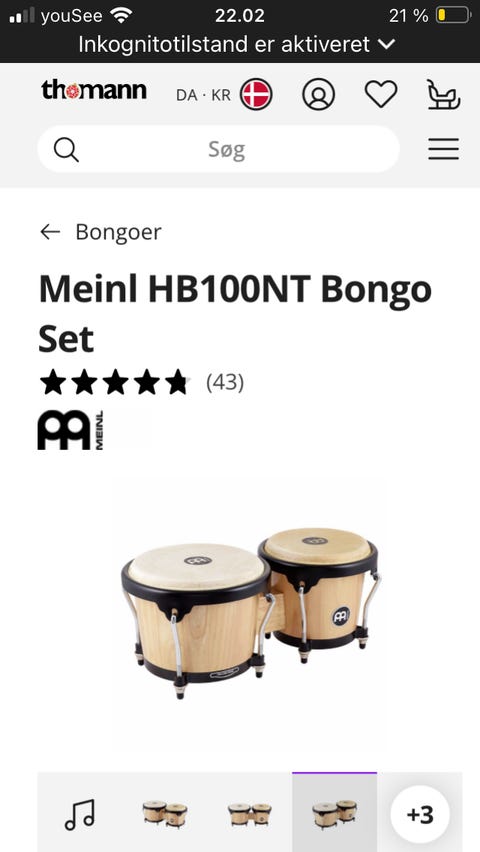Open the wishlist heart icon
Viewport: 480px width, 852px height.
point(381,94)
